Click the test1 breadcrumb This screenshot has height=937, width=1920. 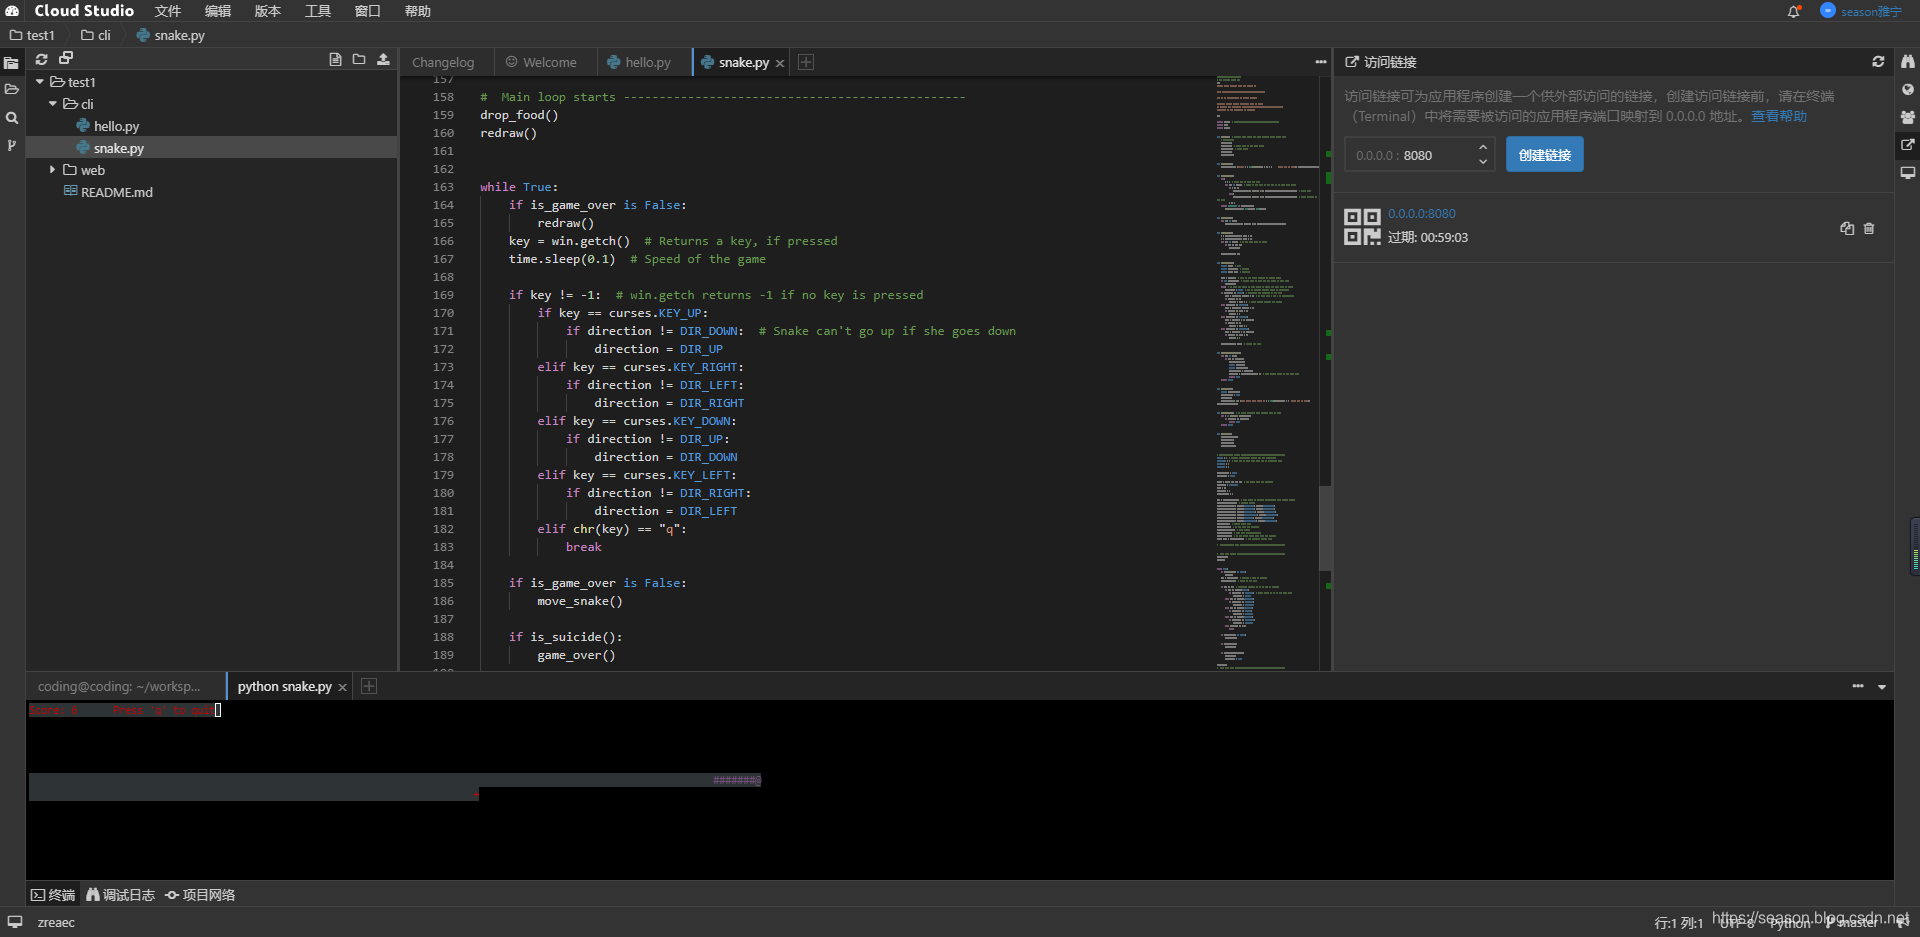click(x=32, y=35)
